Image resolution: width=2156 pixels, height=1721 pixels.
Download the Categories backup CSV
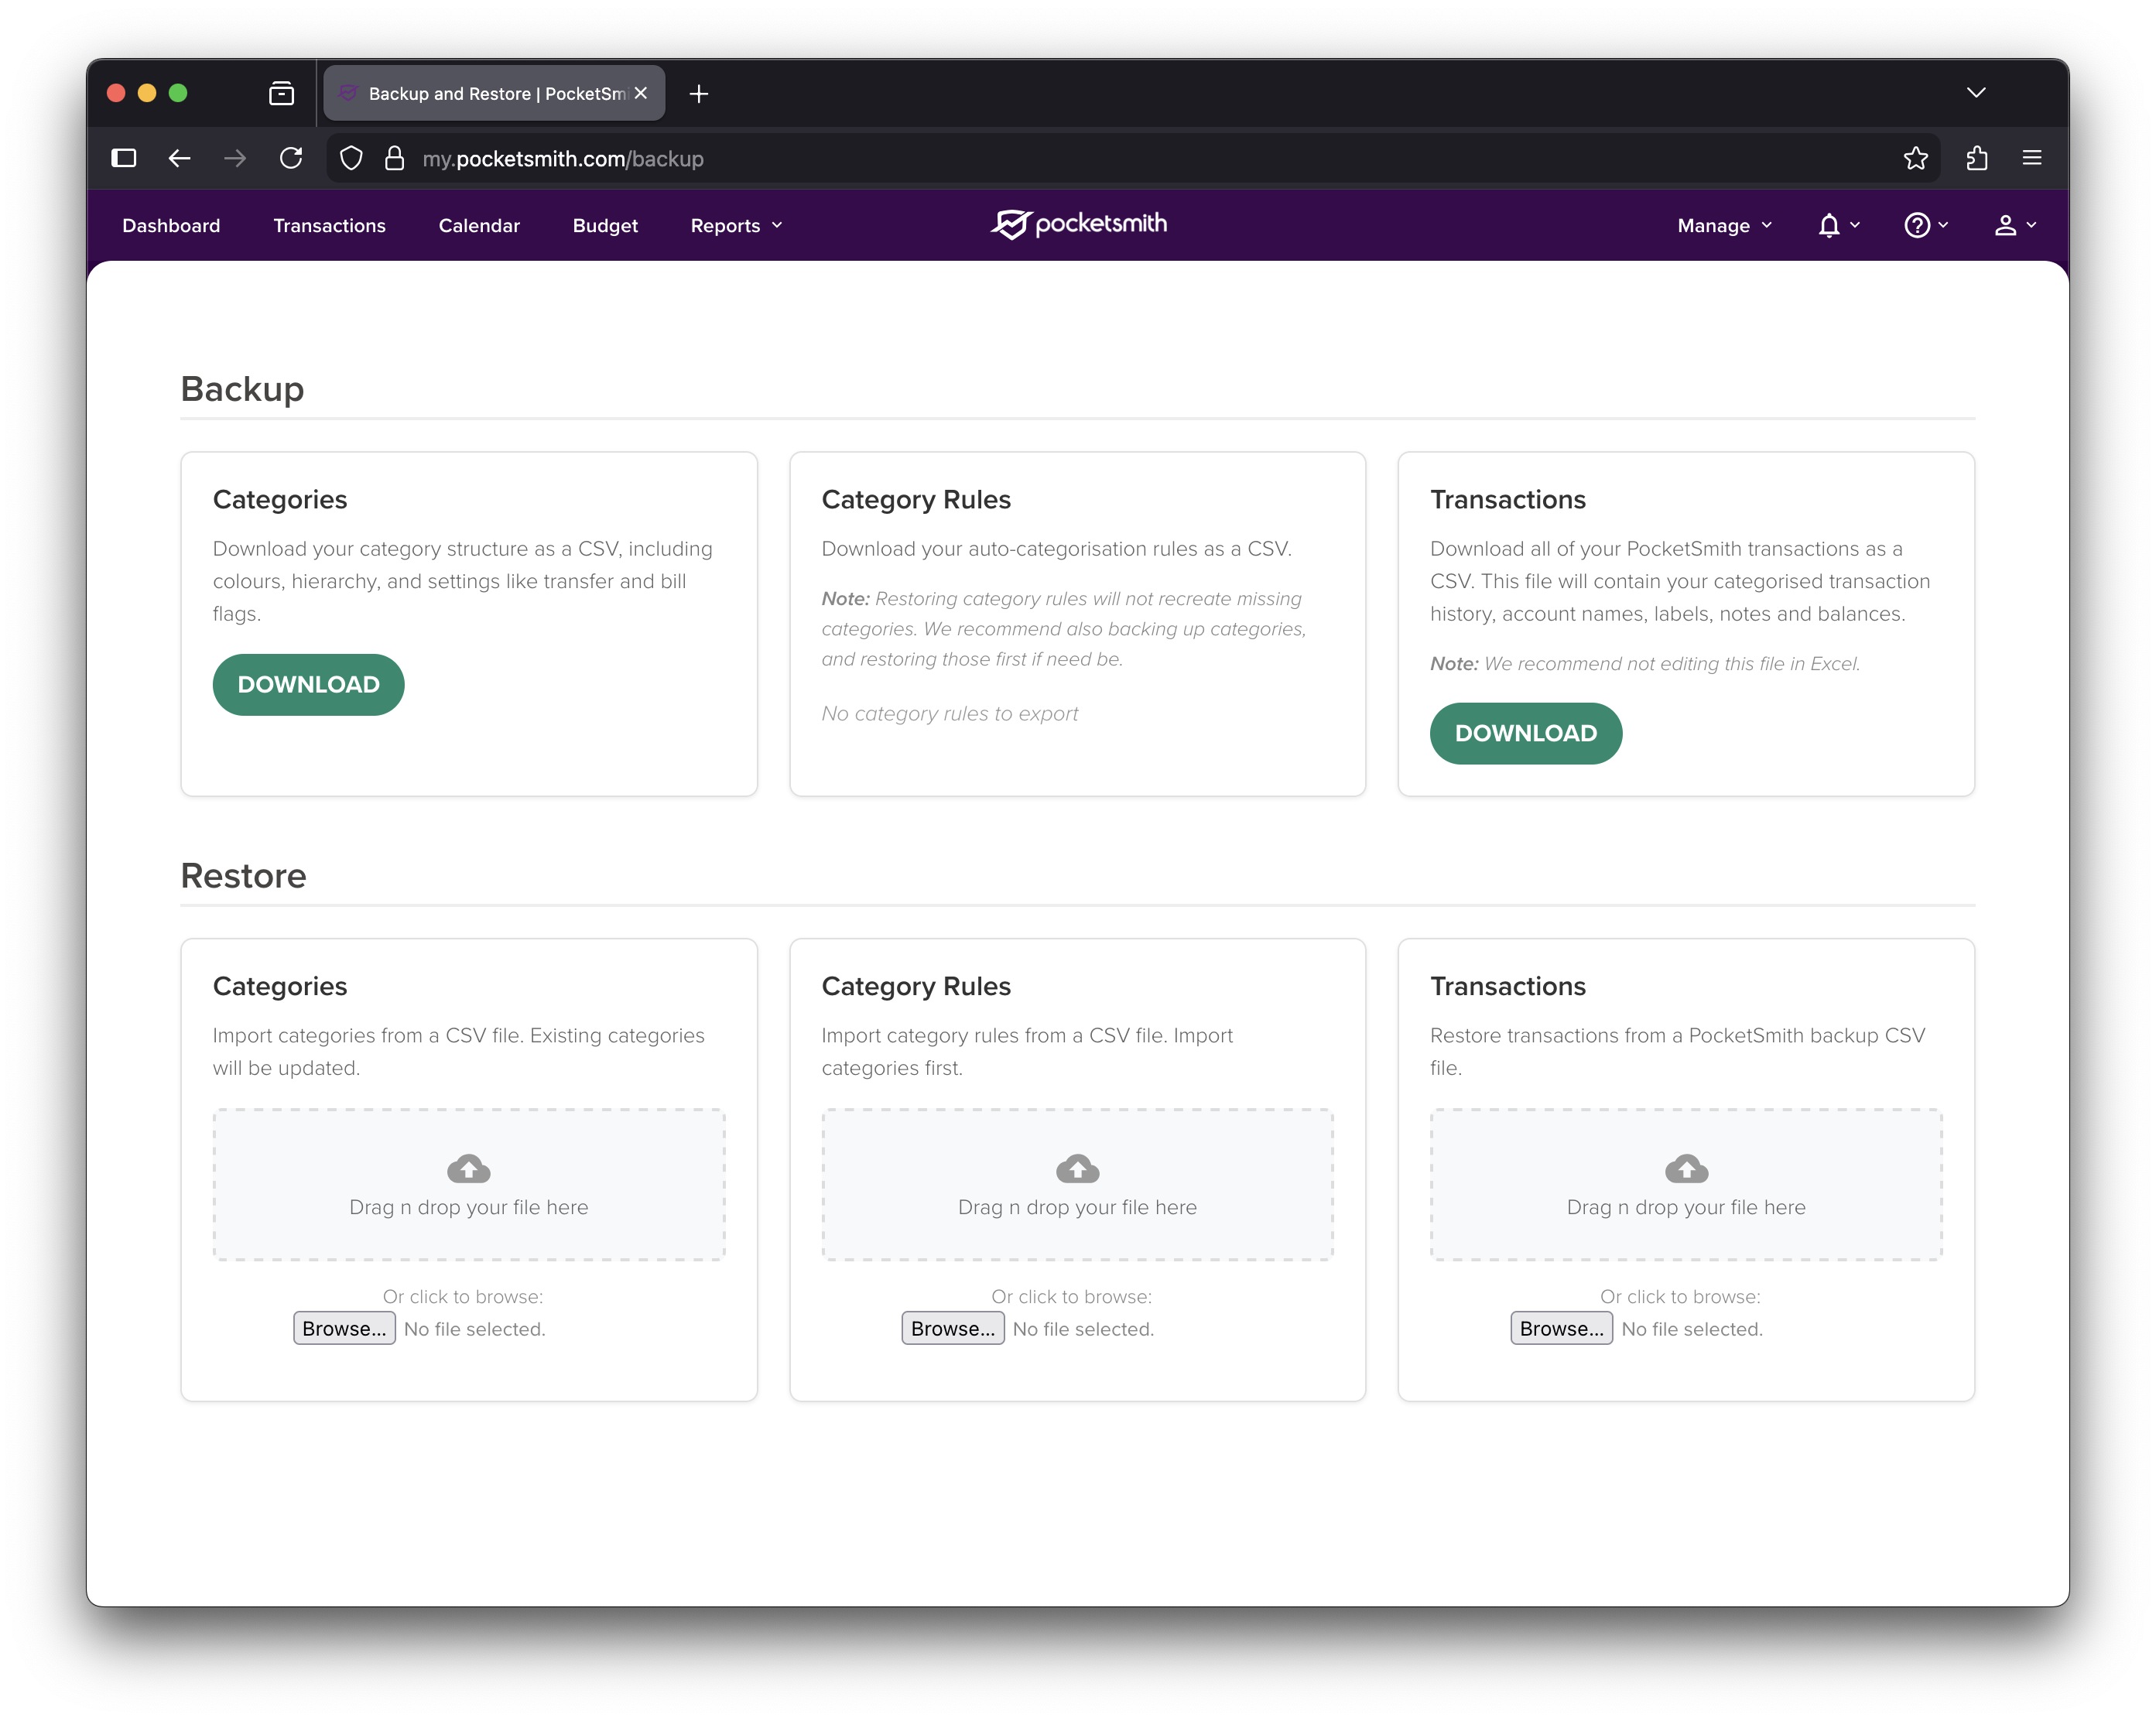pyautogui.click(x=308, y=685)
